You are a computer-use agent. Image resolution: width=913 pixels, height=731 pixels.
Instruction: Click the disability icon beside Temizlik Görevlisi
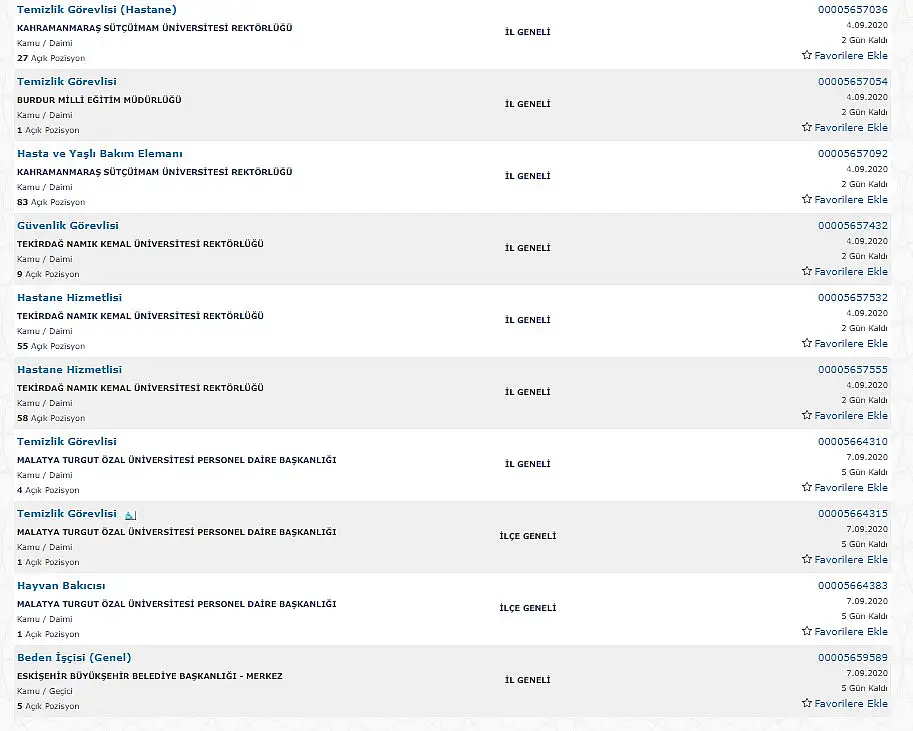[130, 515]
